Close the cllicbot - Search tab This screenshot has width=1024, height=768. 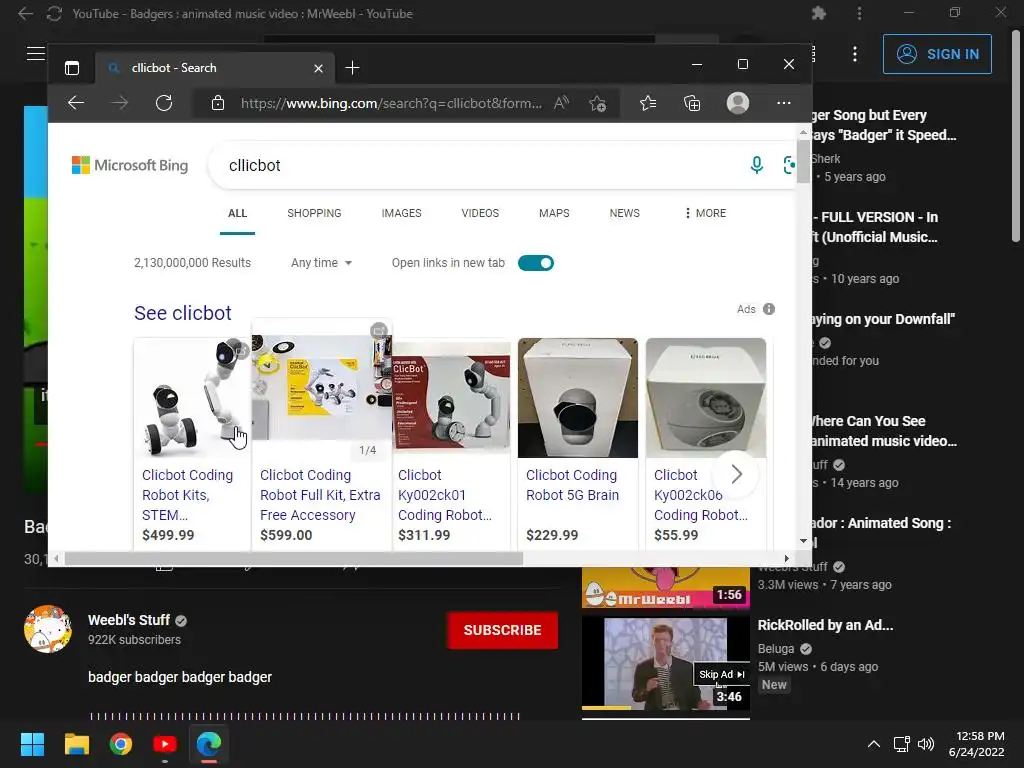pos(318,68)
